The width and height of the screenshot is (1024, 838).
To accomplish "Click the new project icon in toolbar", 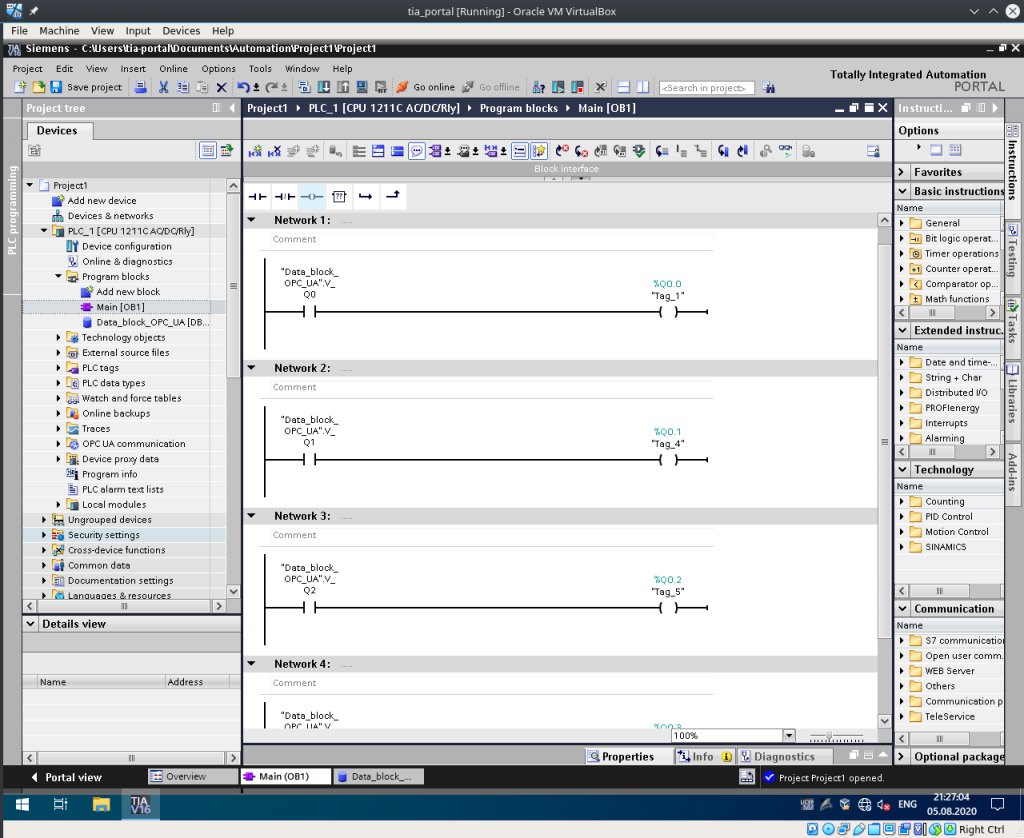I will click(20, 87).
